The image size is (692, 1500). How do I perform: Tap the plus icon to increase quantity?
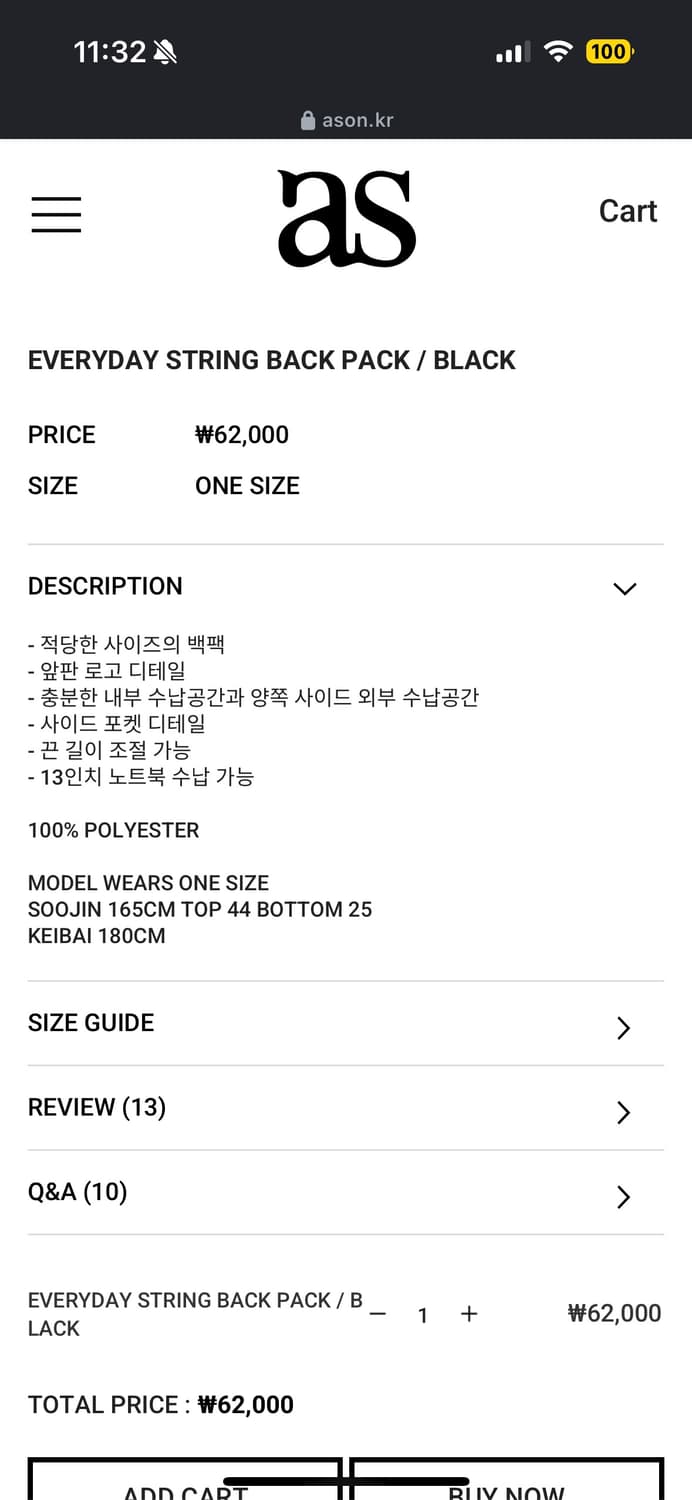coord(469,1314)
